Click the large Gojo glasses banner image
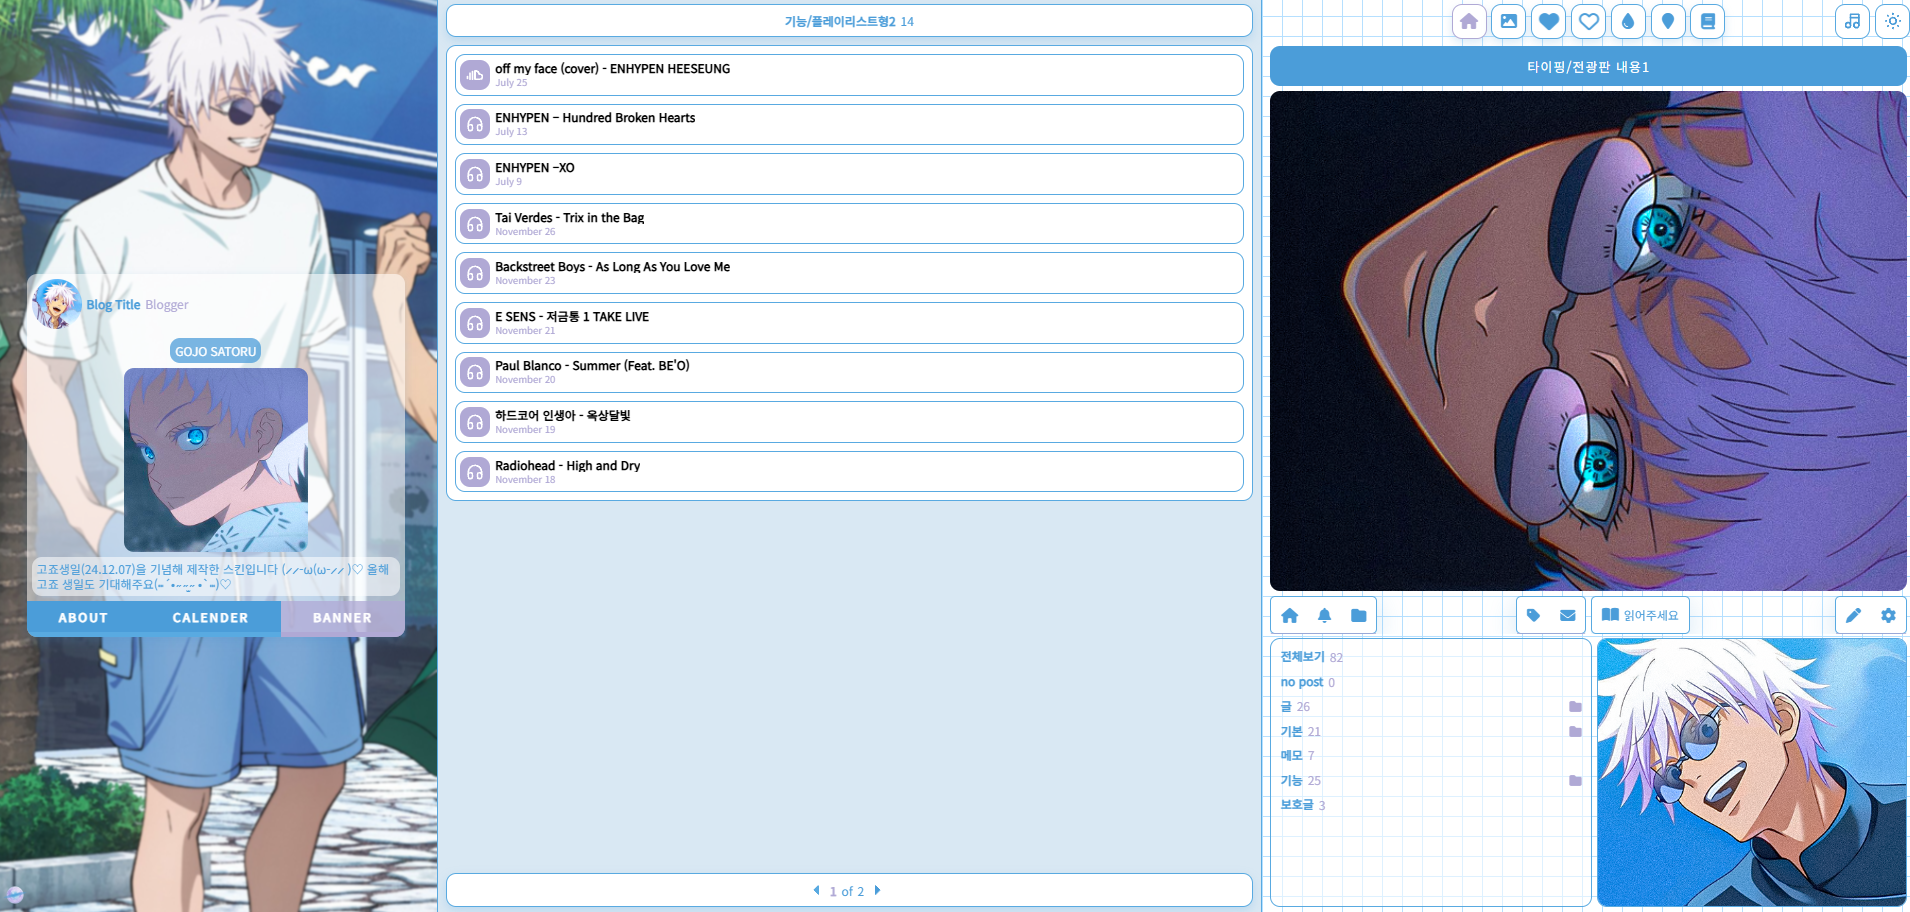The height and width of the screenshot is (912, 1910). pyautogui.click(x=1588, y=341)
